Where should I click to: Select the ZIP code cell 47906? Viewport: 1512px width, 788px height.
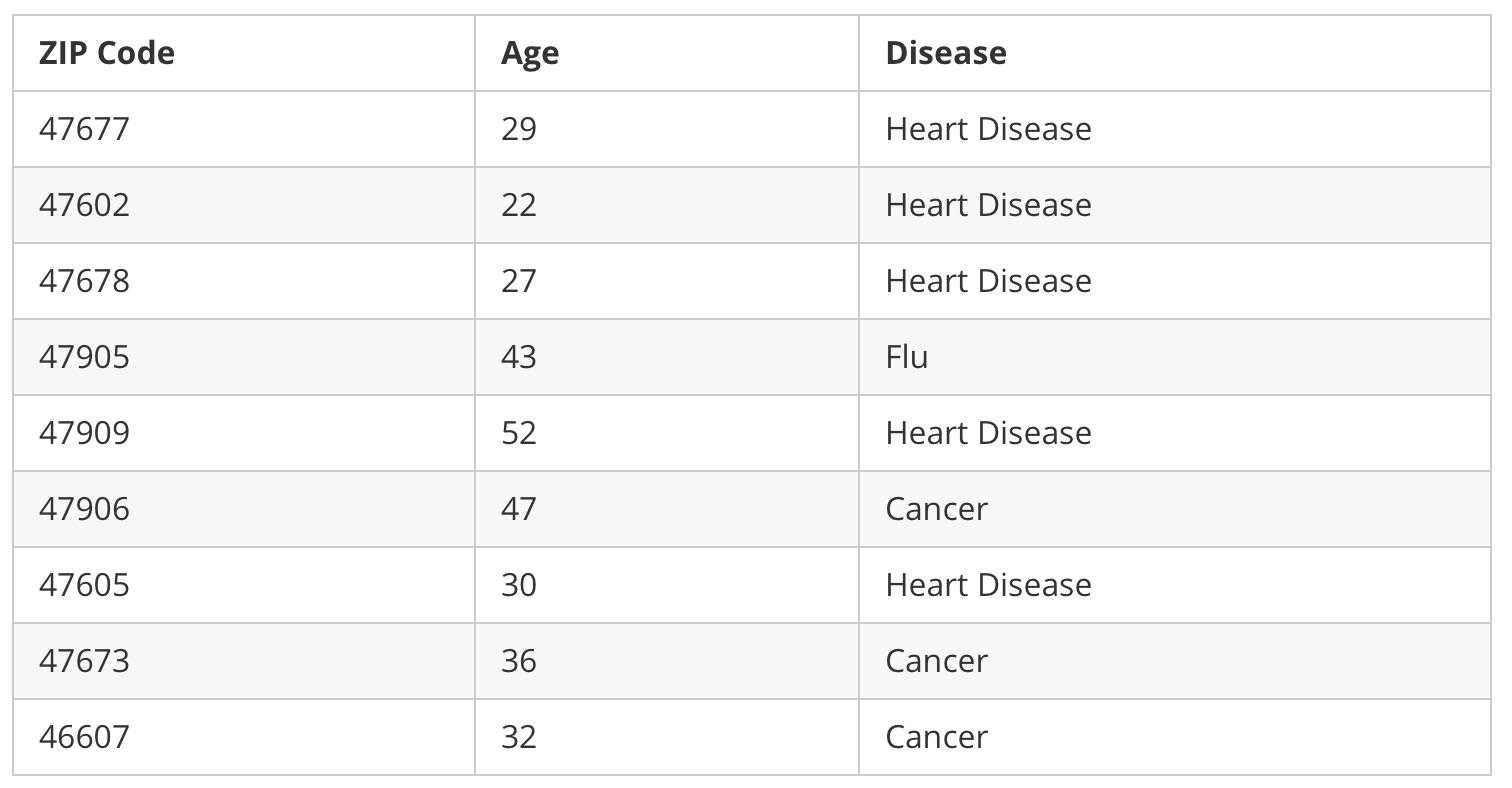(84, 509)
